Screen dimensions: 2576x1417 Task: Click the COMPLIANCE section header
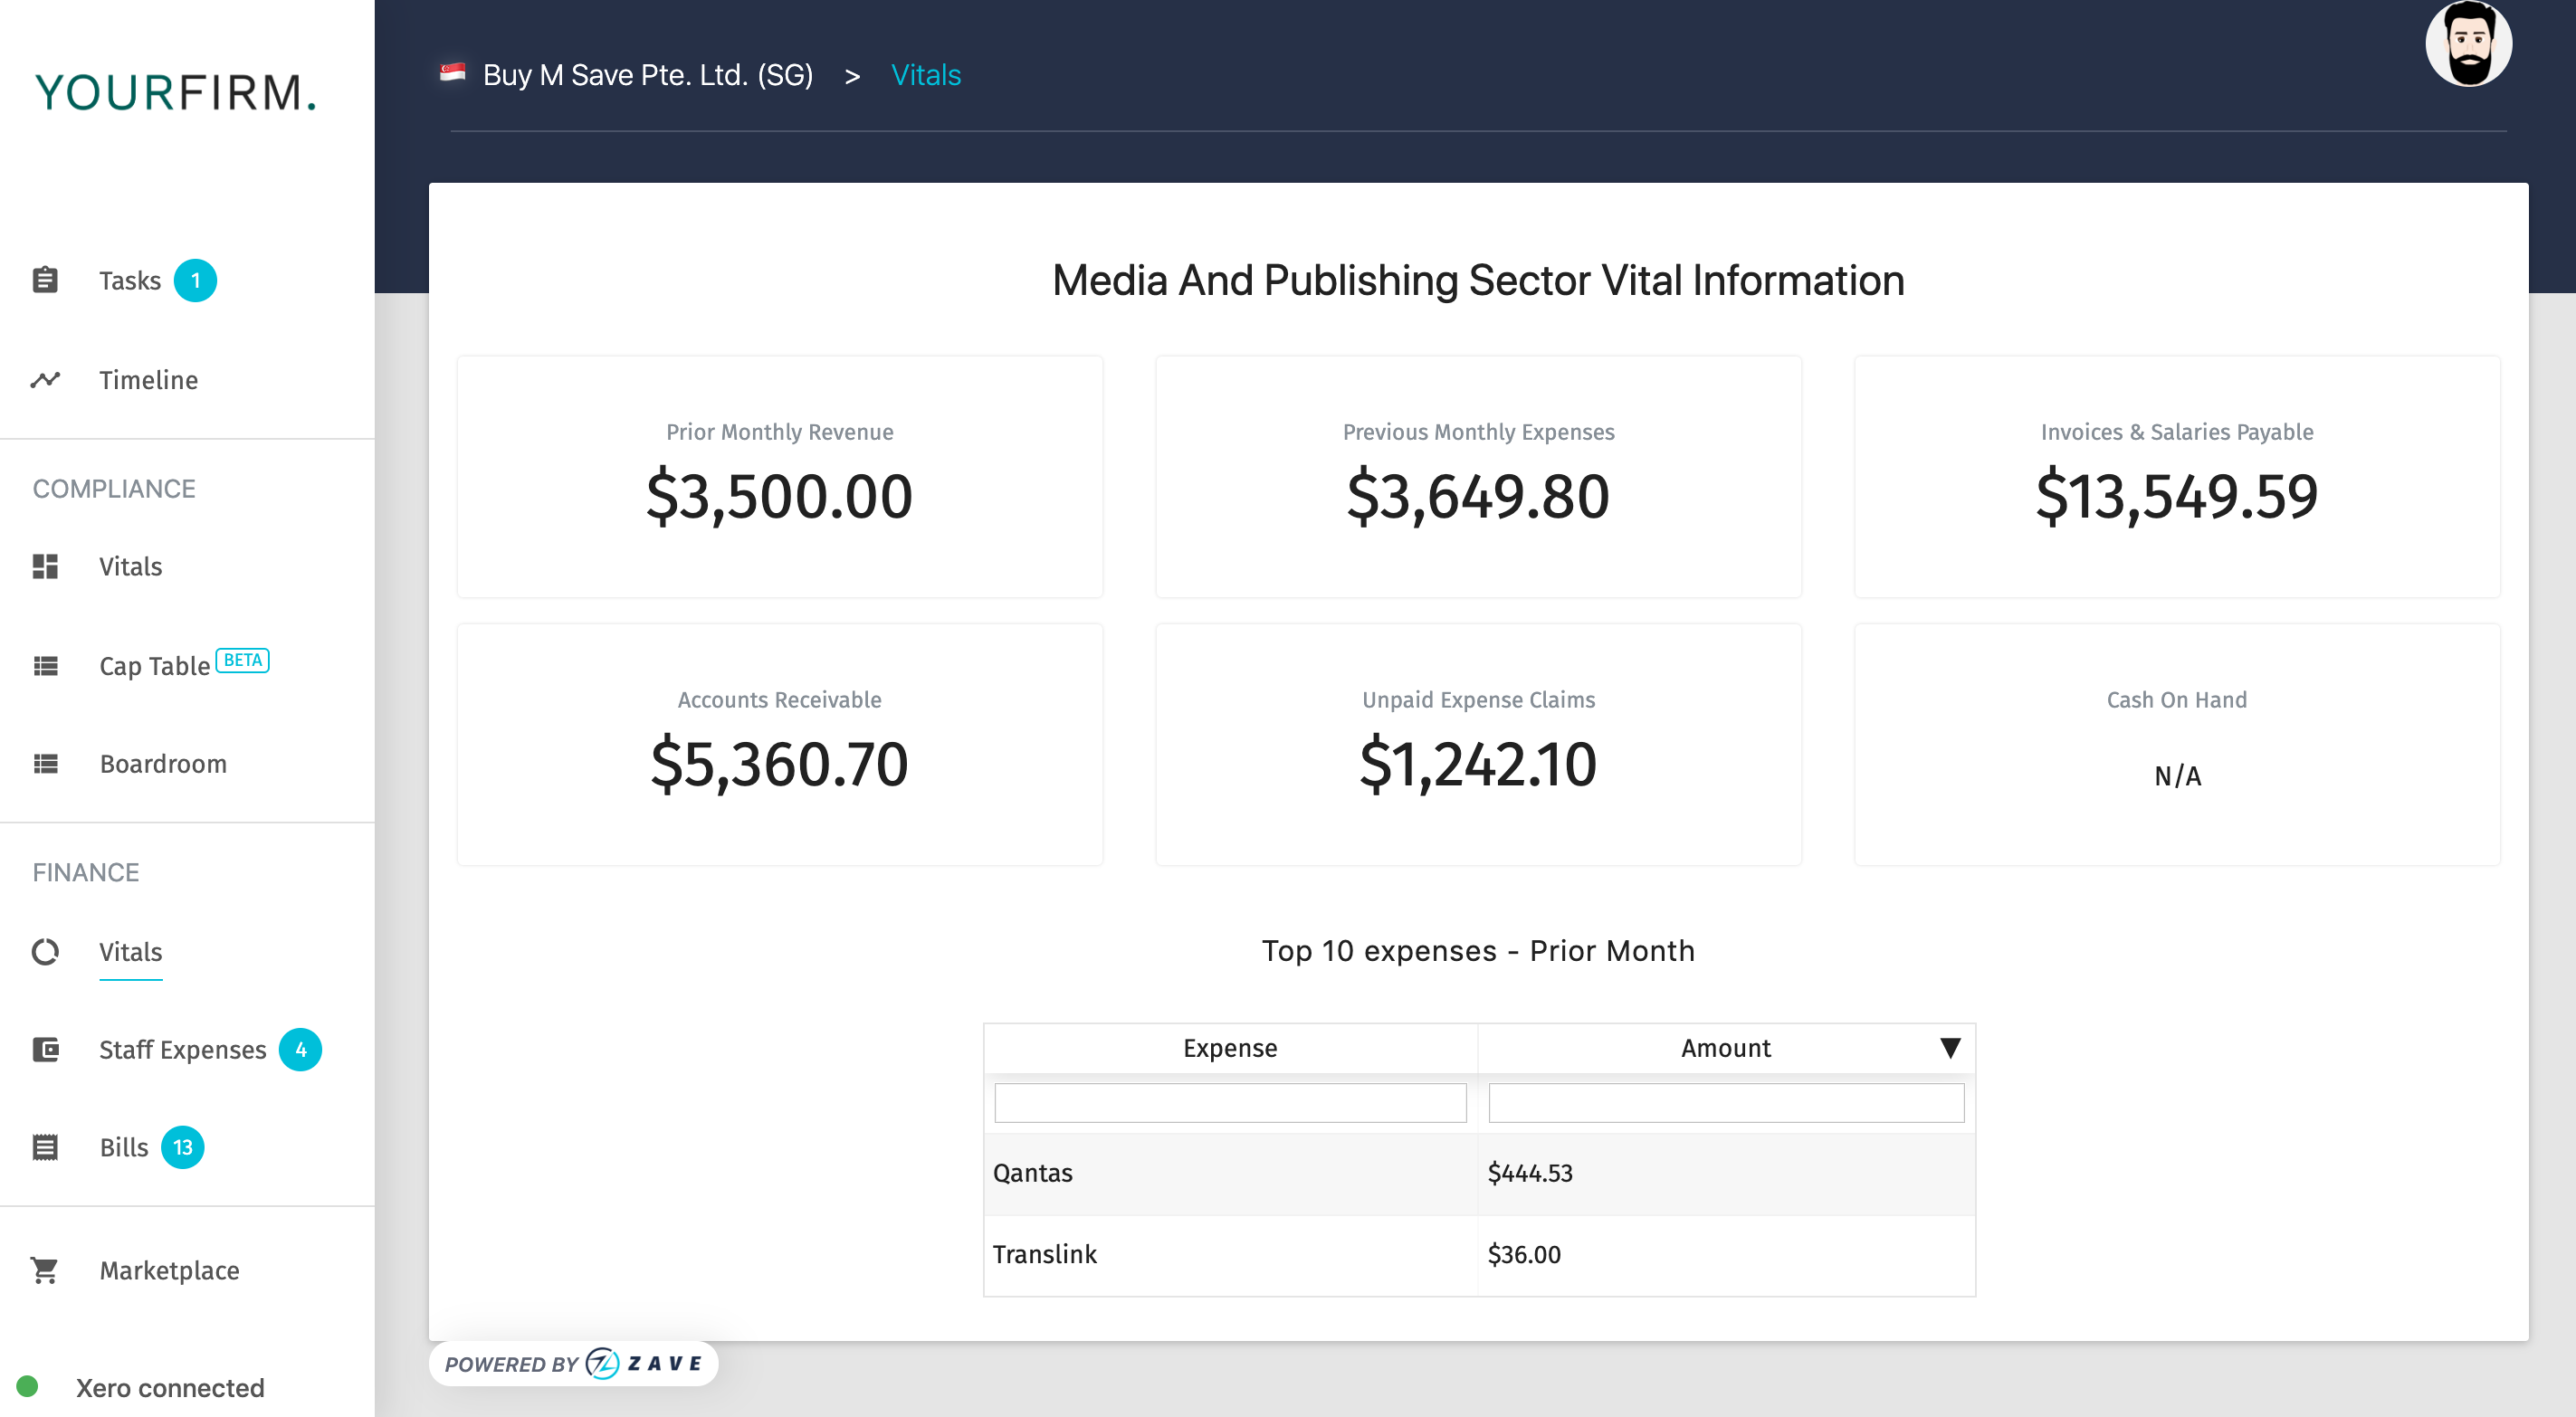114,488
